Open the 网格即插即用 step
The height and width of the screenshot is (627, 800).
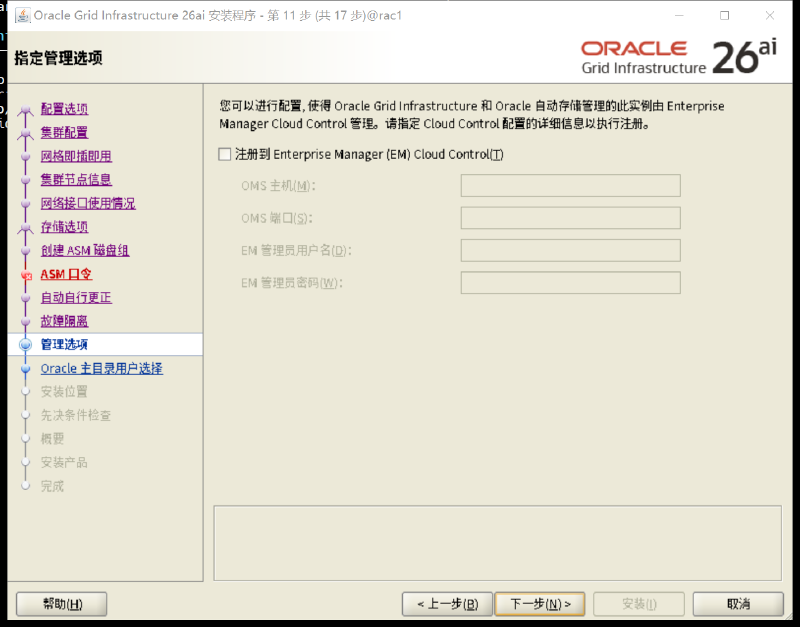pos(76,156)
